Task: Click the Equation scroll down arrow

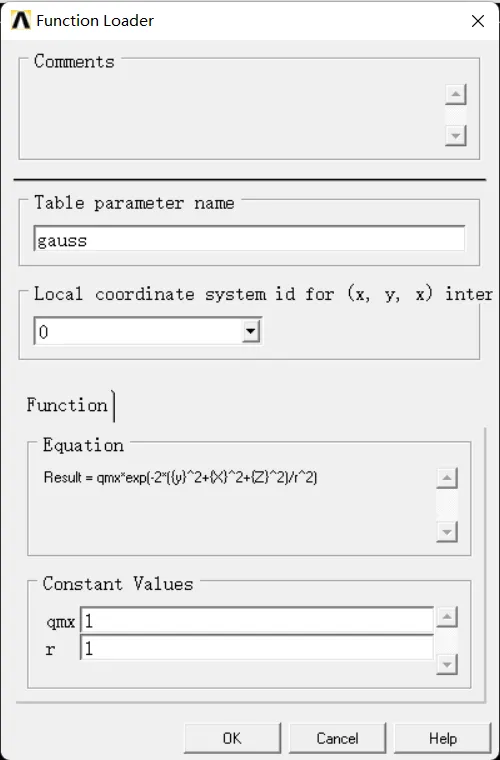Action: [447, 532]
